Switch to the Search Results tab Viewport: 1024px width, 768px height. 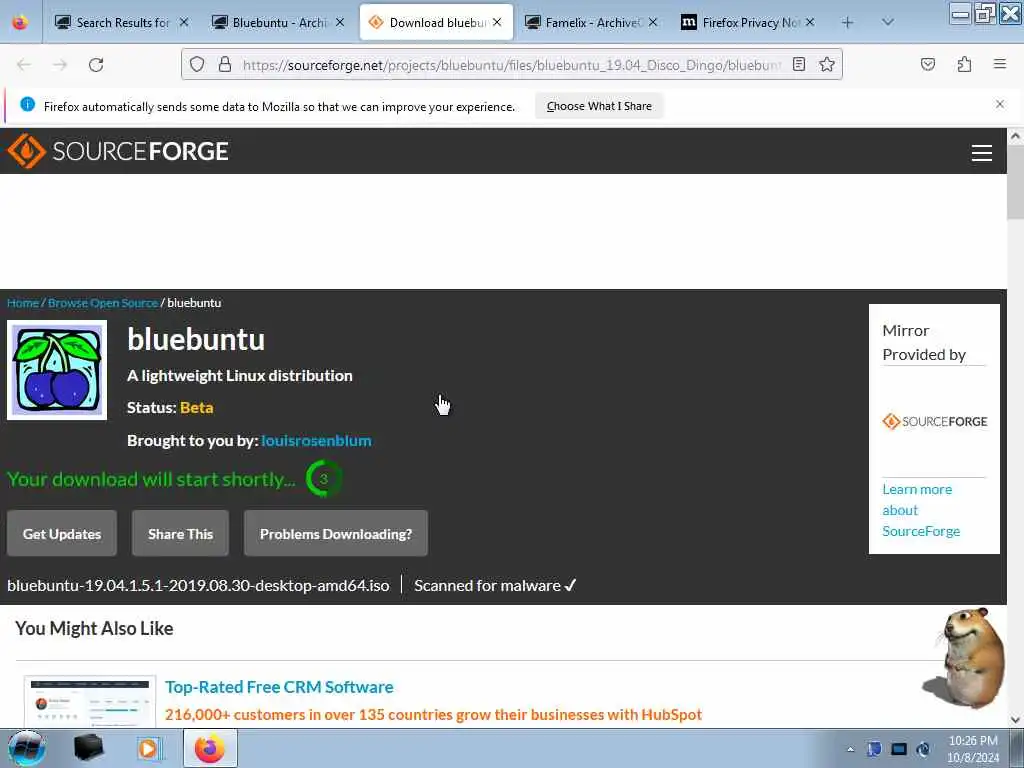click(x=121, y=22)
